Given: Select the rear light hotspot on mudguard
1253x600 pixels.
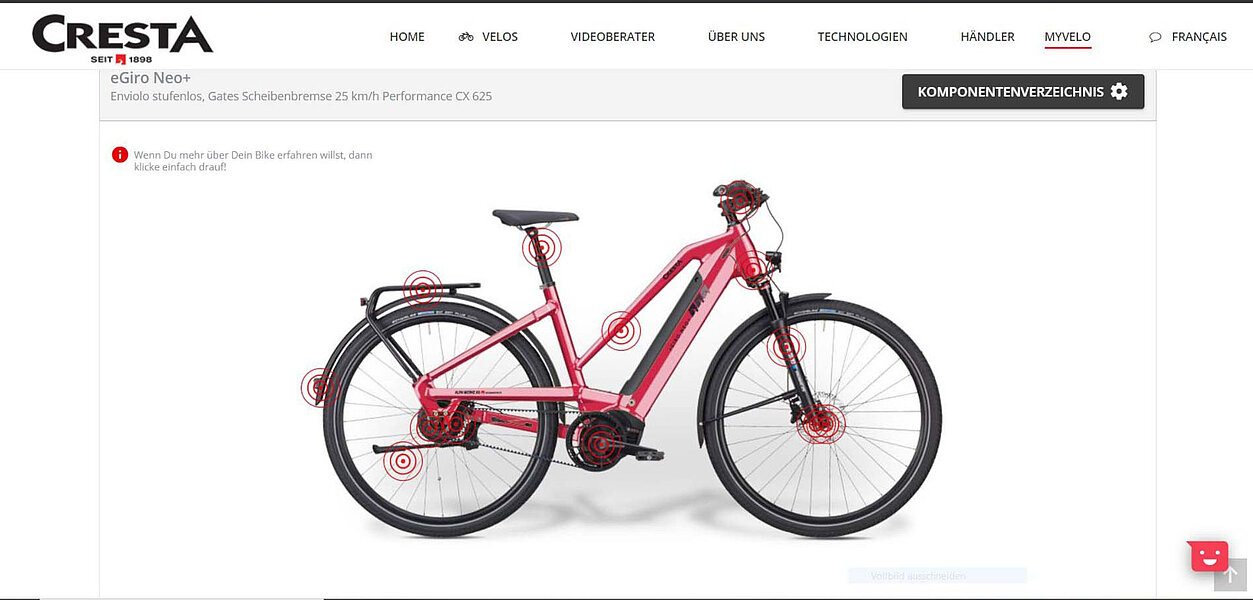Looking at the screenshot, I should coord(320,387).
